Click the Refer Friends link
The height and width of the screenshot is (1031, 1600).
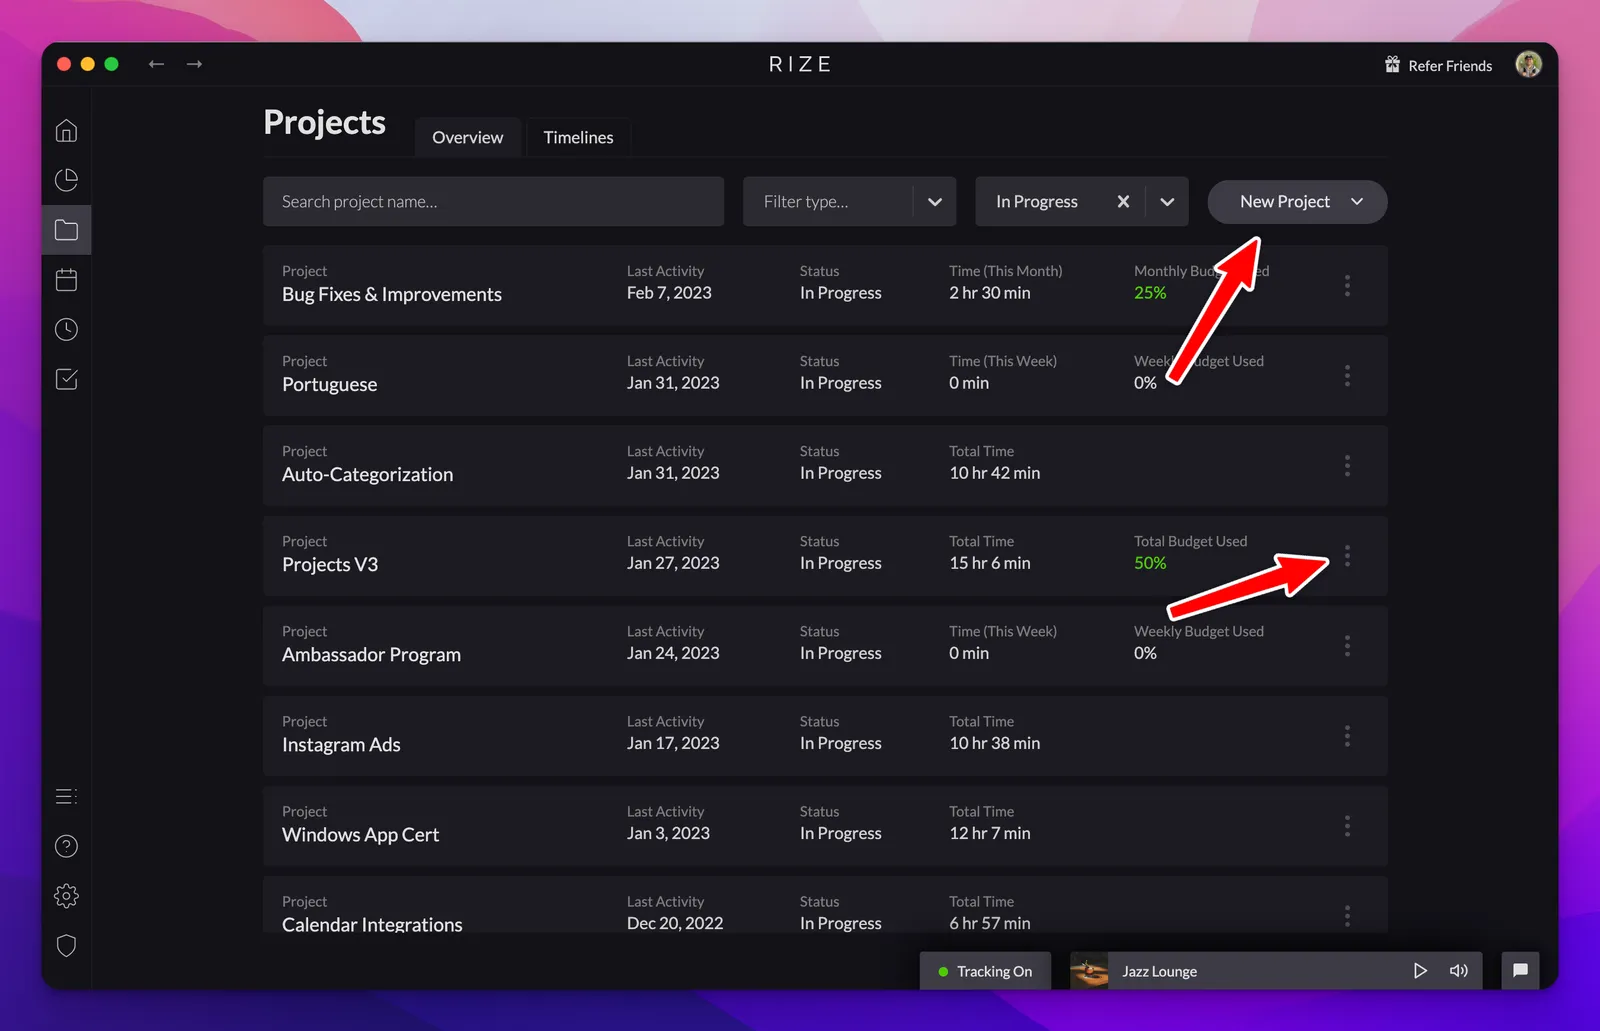[1450, 66]
